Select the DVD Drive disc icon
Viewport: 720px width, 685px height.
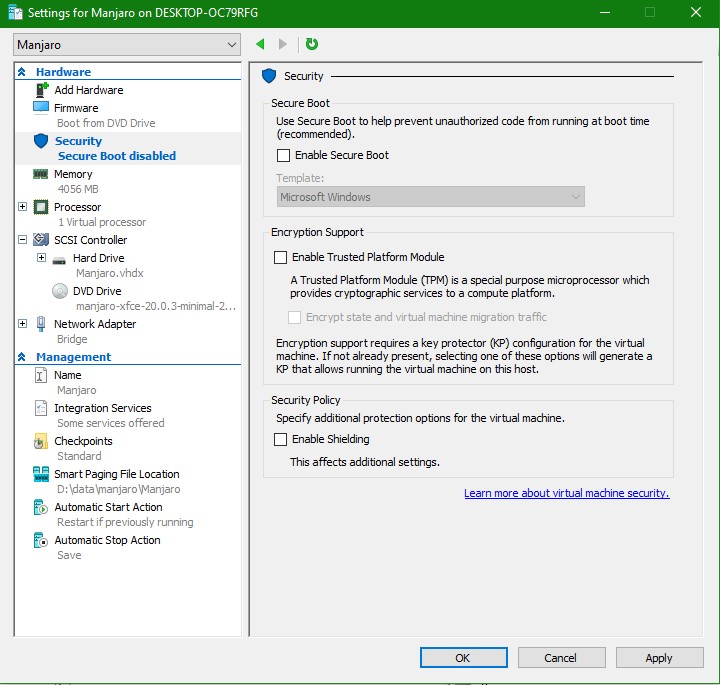point(59,291)
